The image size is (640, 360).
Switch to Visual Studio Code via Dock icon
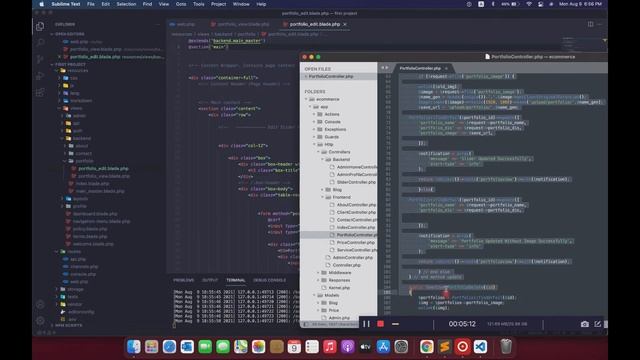coord(480,347)
